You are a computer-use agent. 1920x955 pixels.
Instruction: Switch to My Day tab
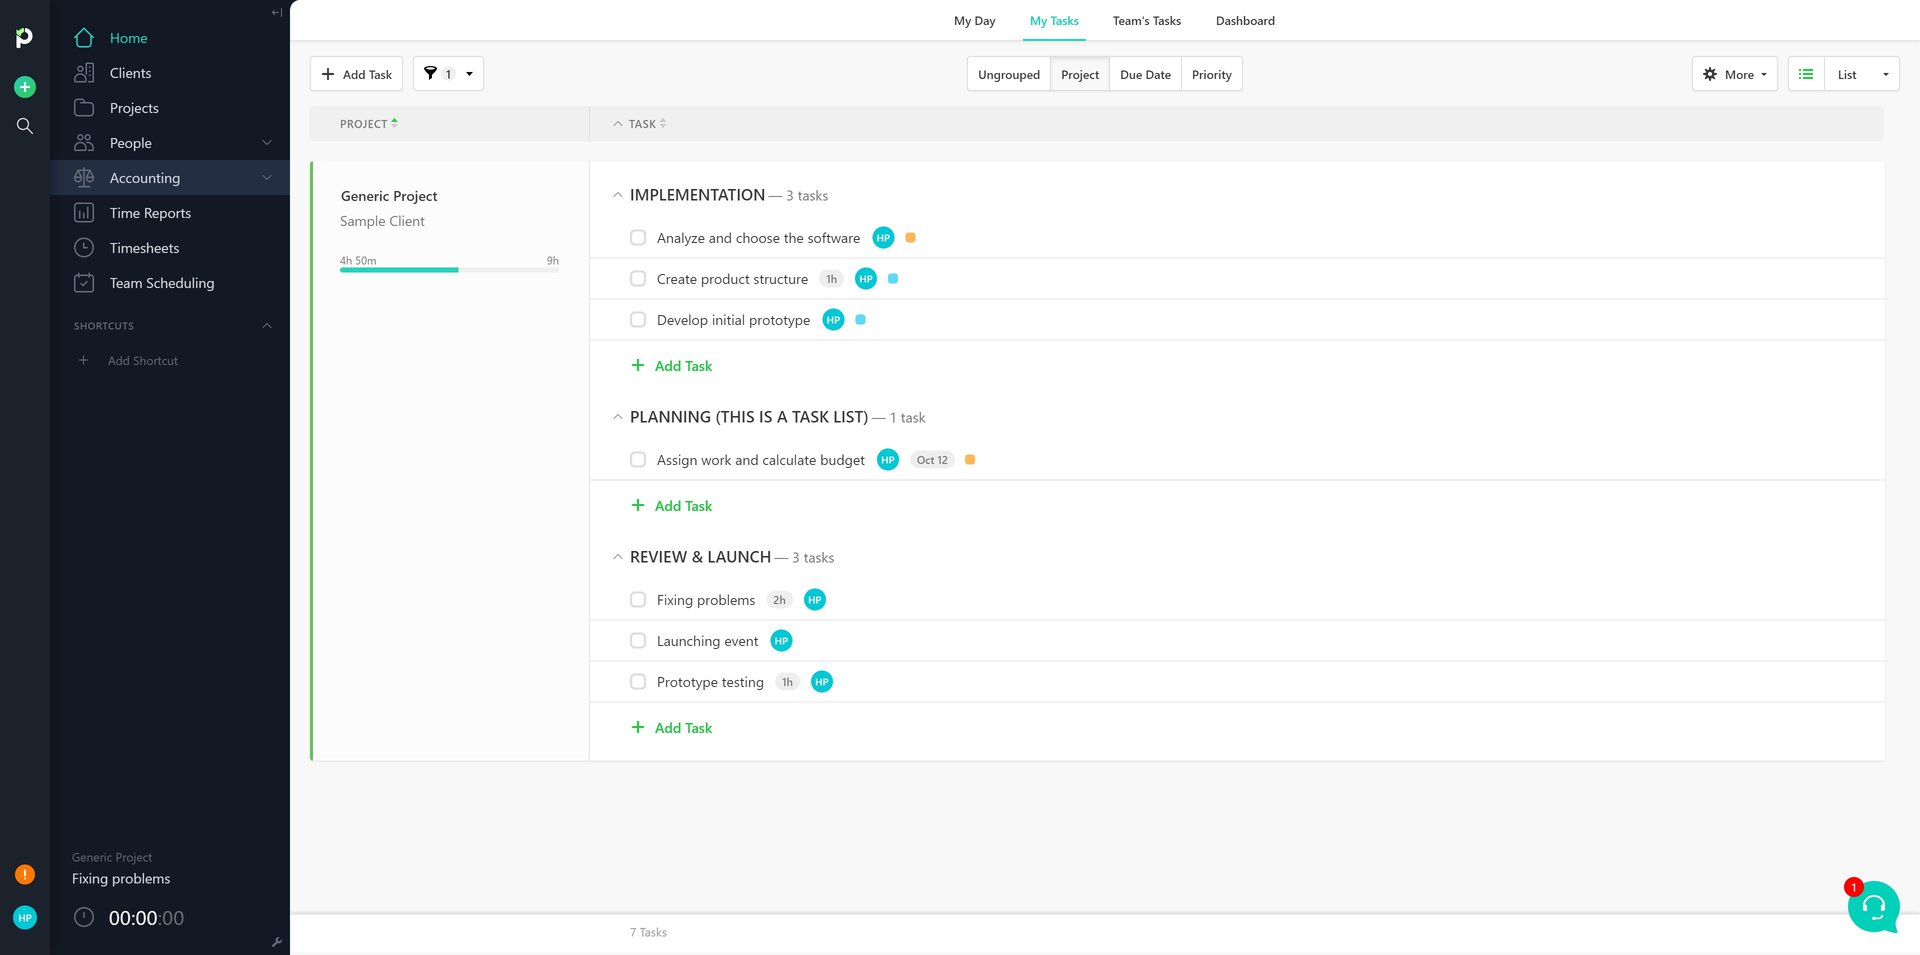click(x=975, y=21)
